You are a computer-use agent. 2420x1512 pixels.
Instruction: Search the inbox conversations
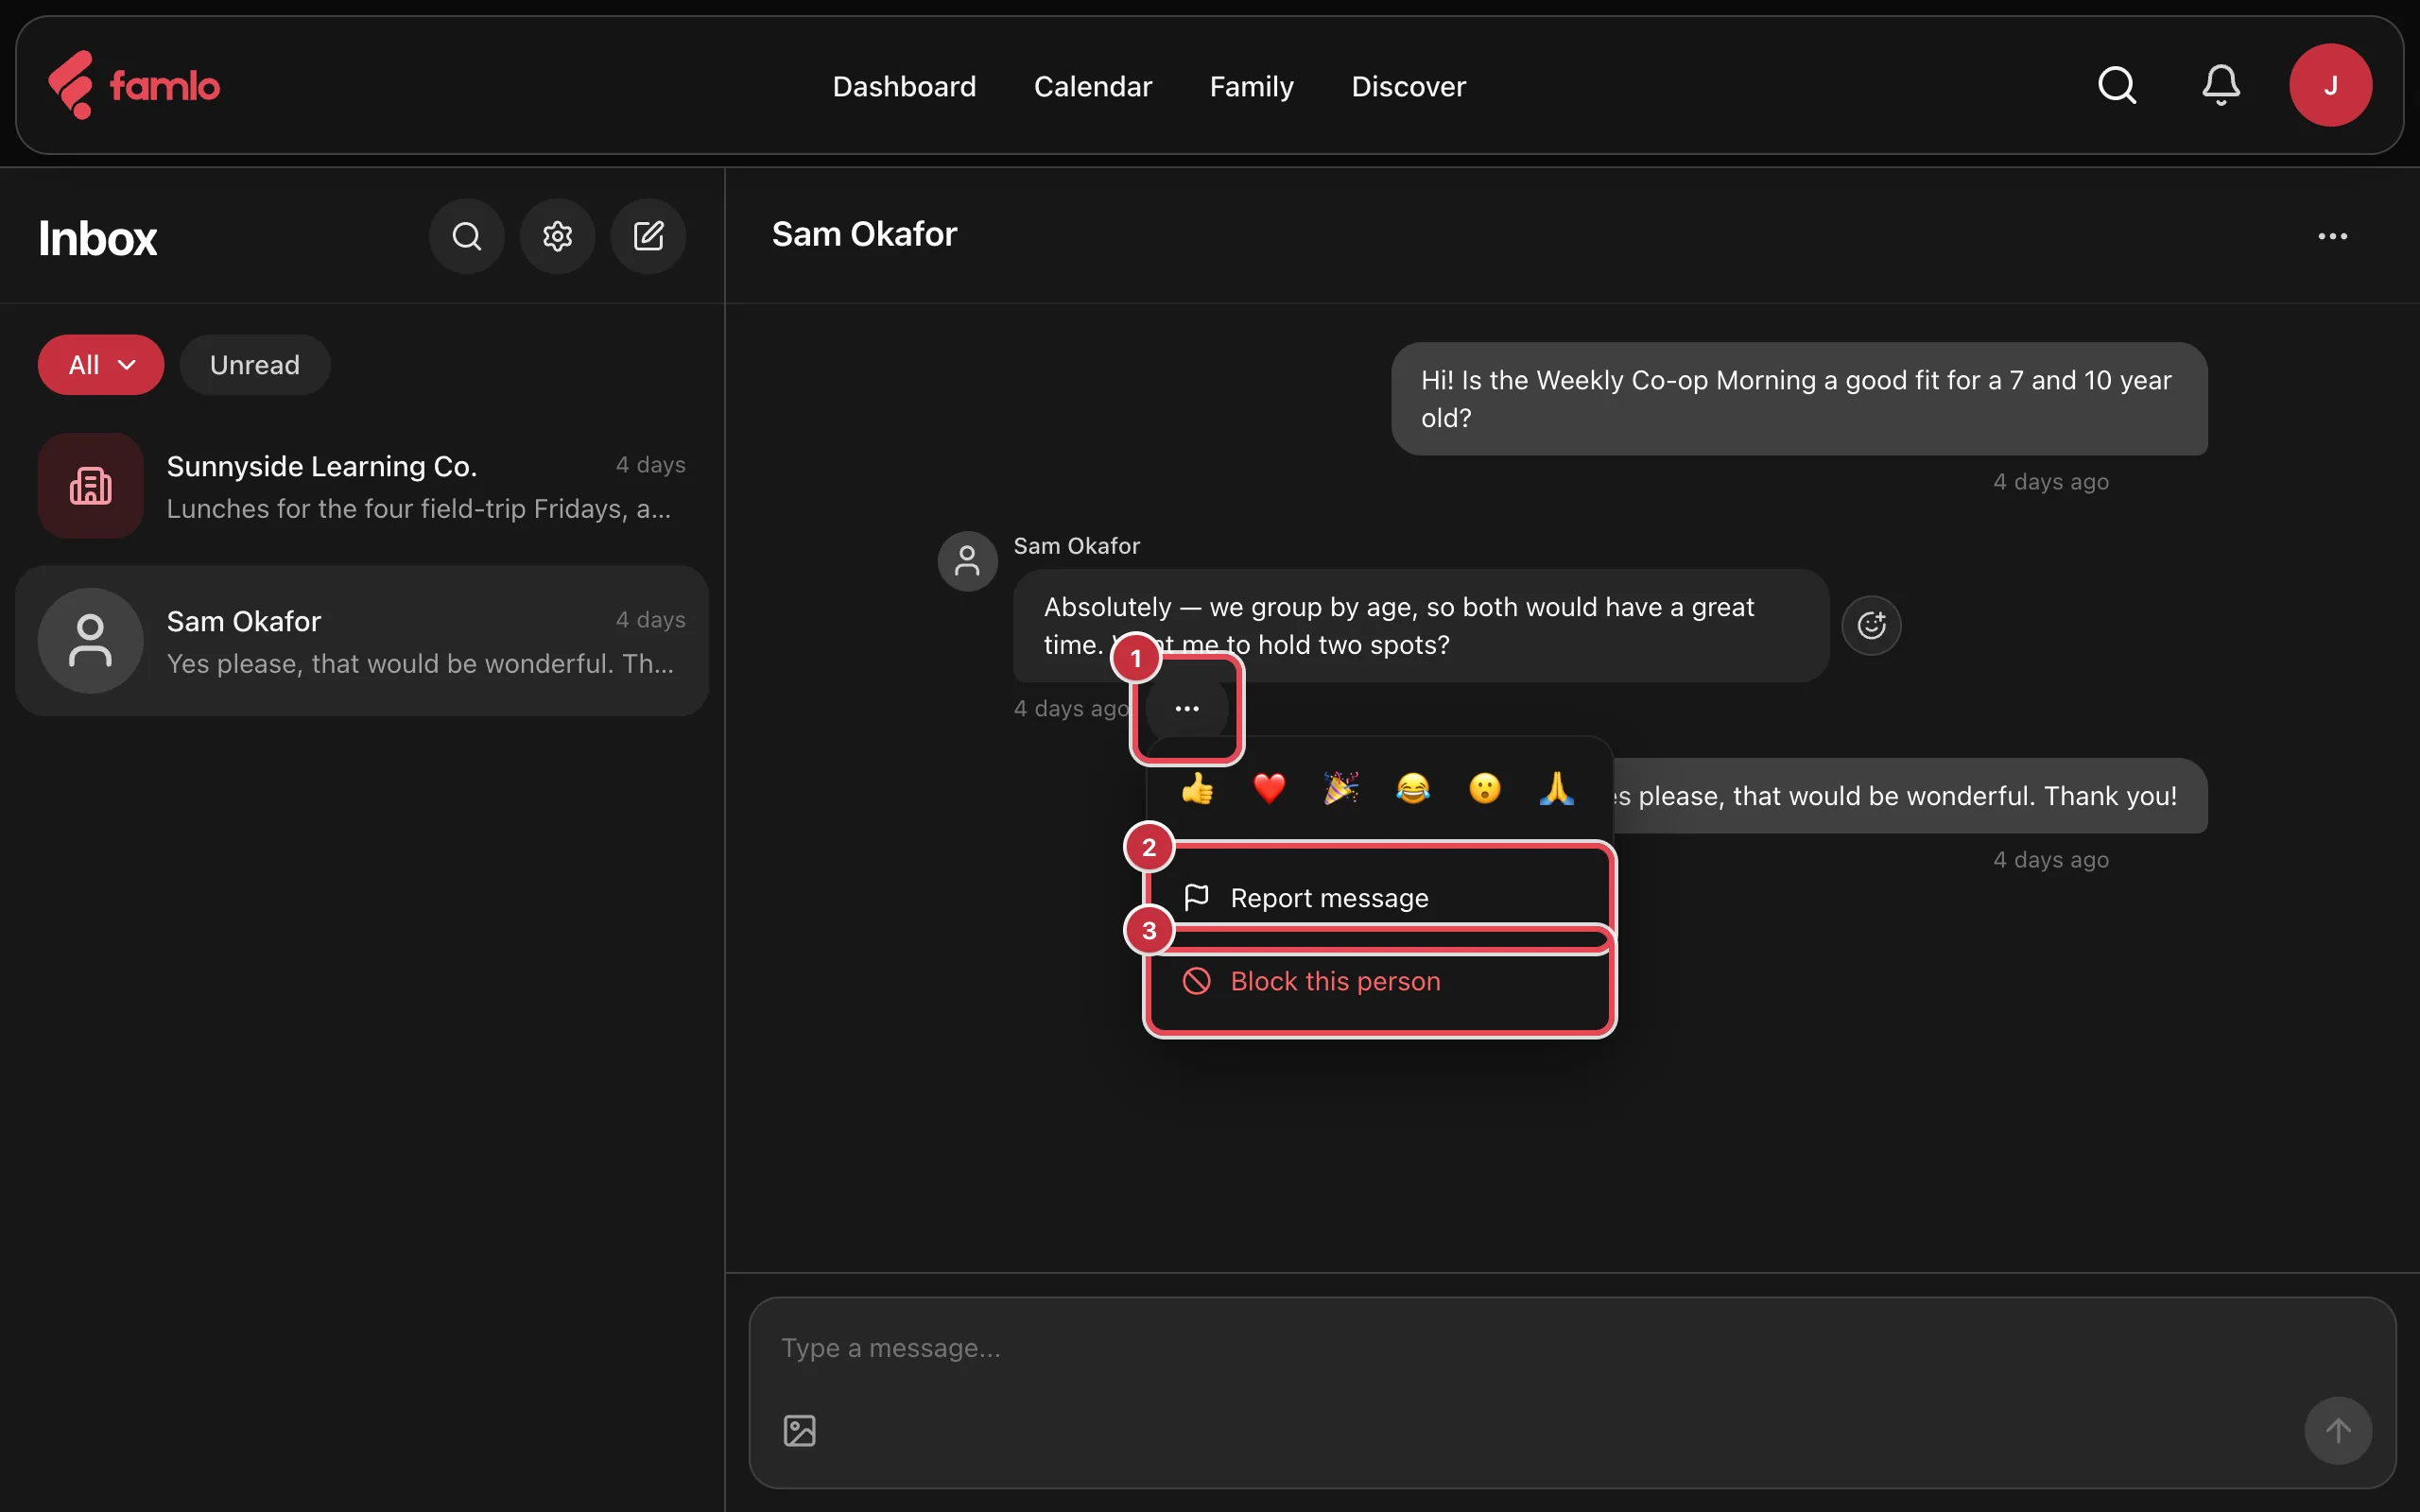pyautogui.click(x=466, y=236)
